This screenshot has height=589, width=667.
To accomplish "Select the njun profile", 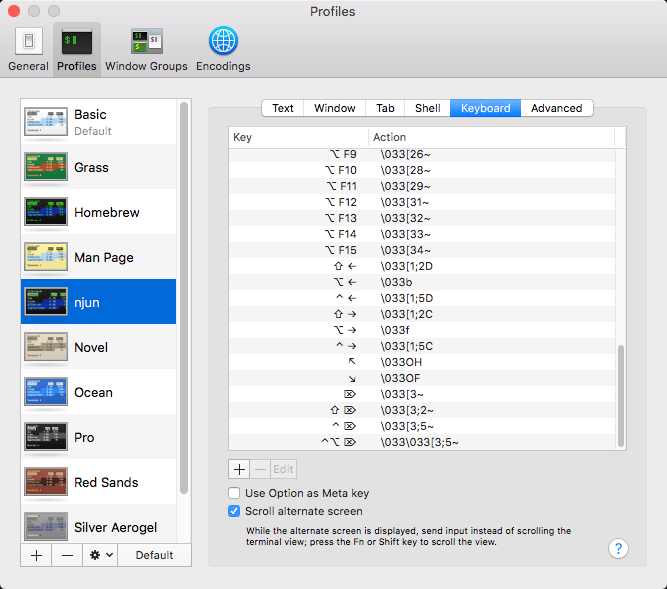I will (98, 302).
